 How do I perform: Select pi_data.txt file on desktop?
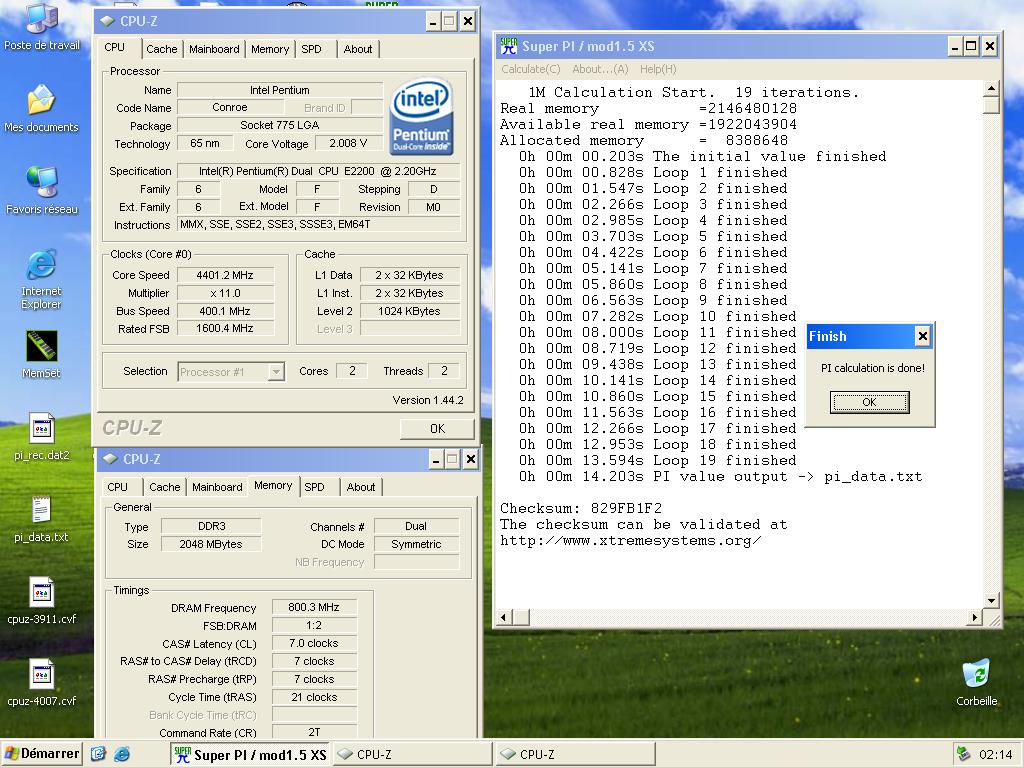click(x=41, y=519)
